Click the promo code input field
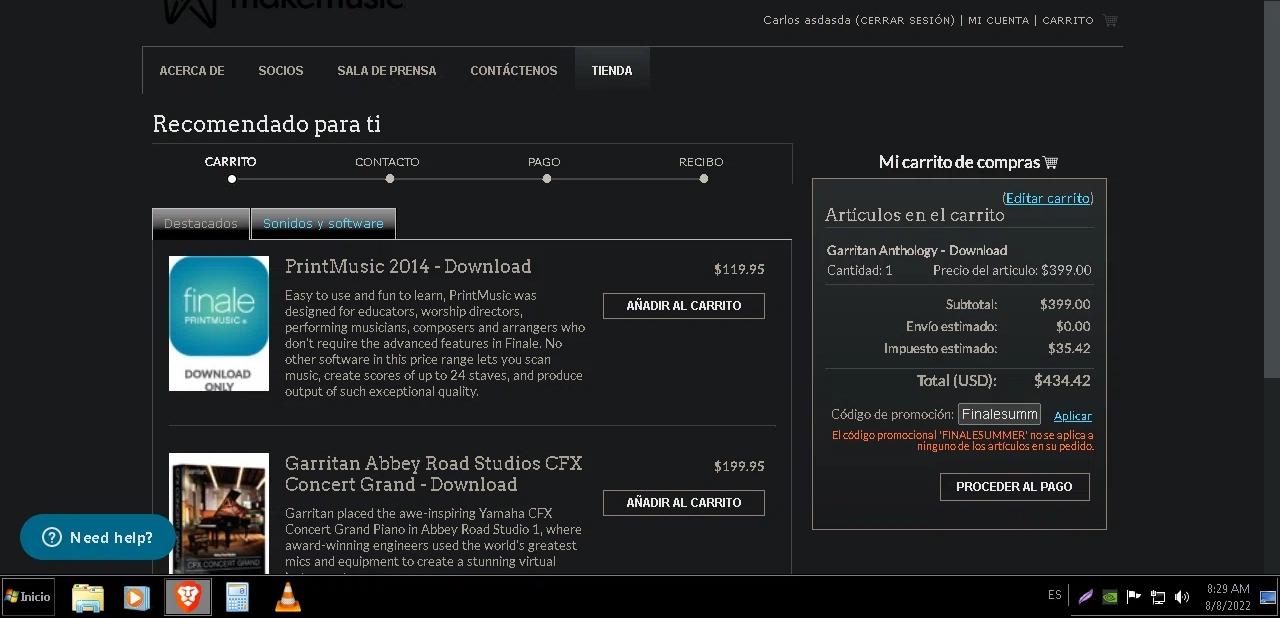Screen dimensions: 1280x618 point(999,414)
